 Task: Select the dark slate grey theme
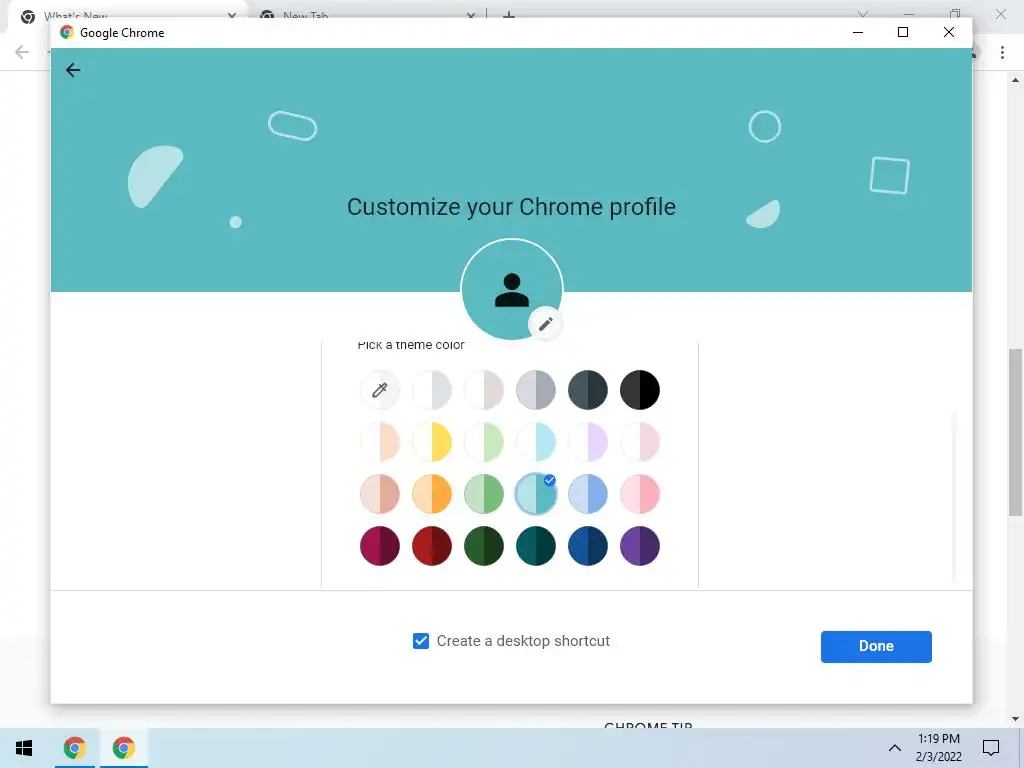point(588,390)
